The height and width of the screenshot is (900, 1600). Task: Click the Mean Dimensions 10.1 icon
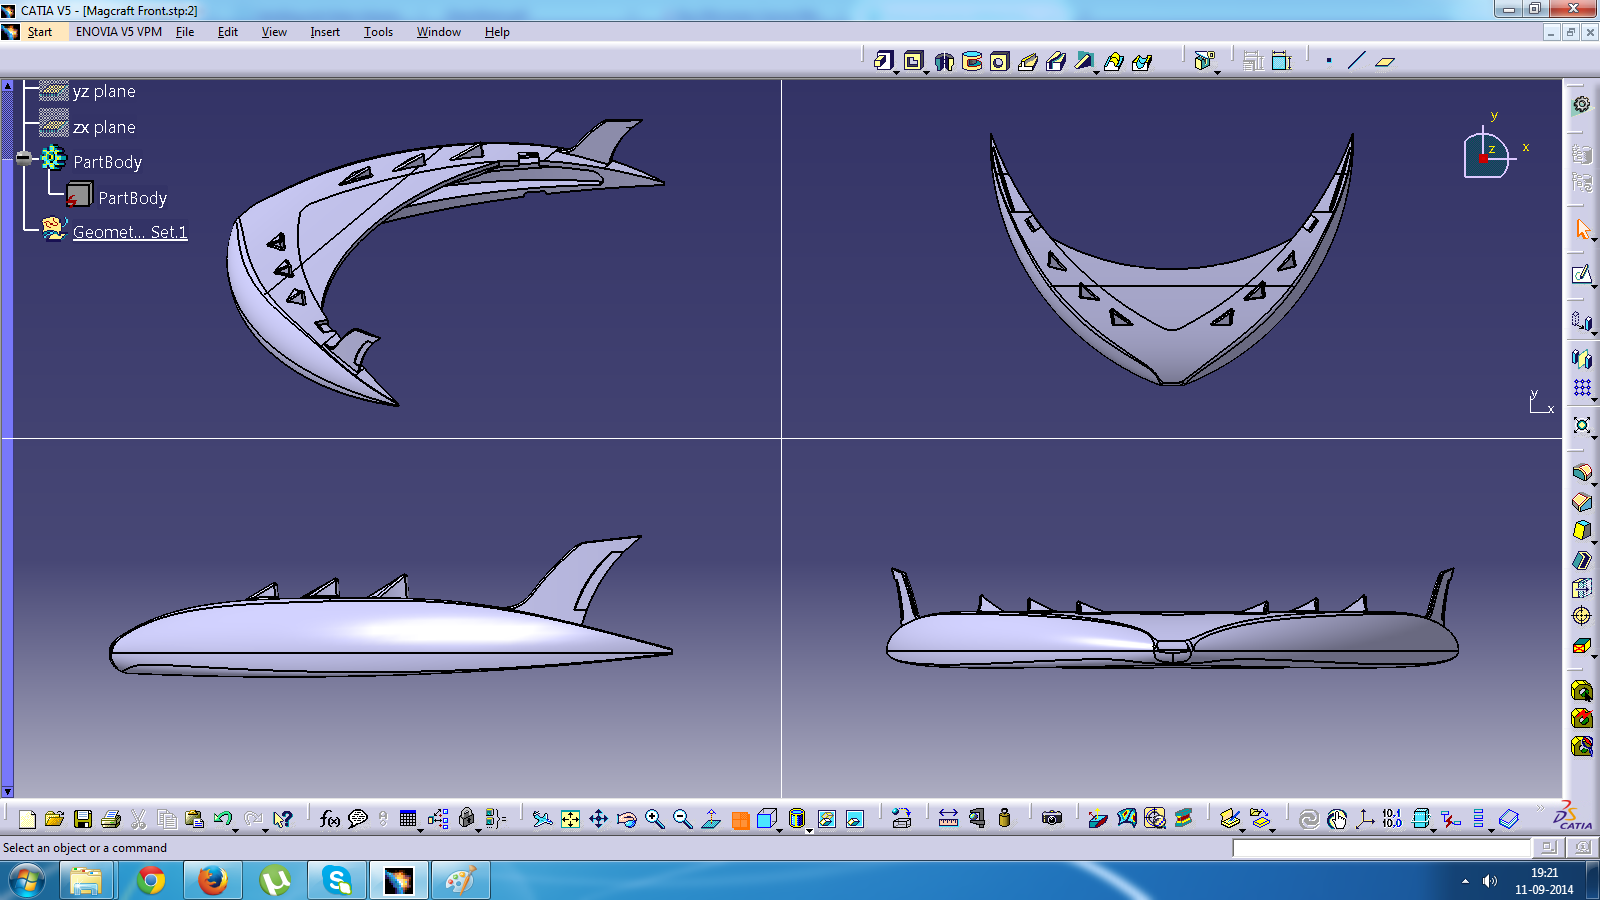tap(1392, 819)
